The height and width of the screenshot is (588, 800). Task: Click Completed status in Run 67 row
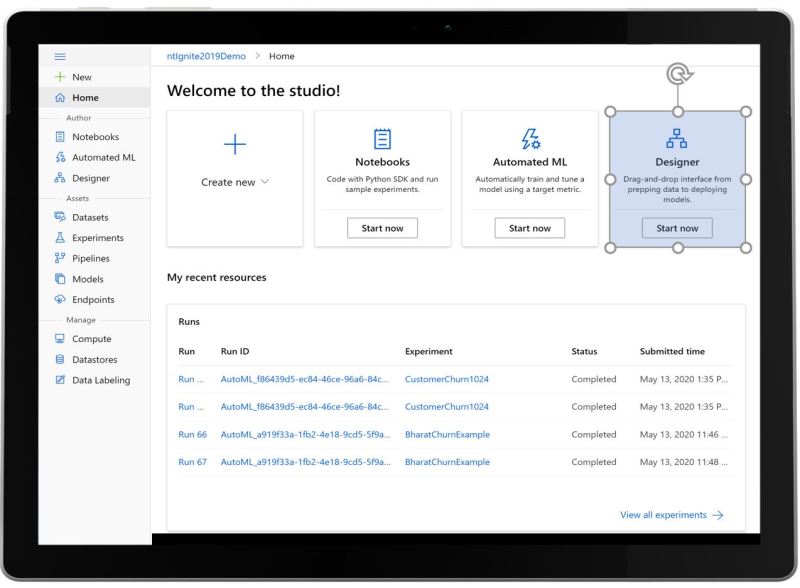tap(594, 462)
